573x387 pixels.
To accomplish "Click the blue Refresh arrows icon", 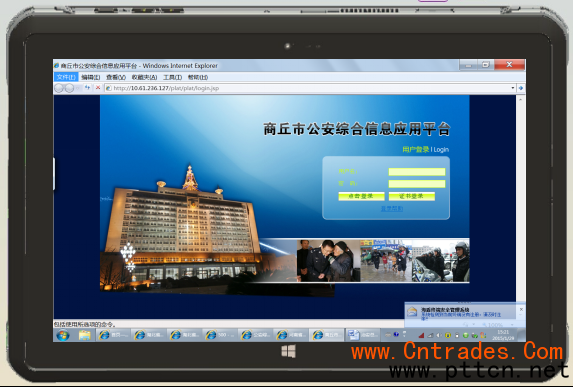I will coord(87,88).
